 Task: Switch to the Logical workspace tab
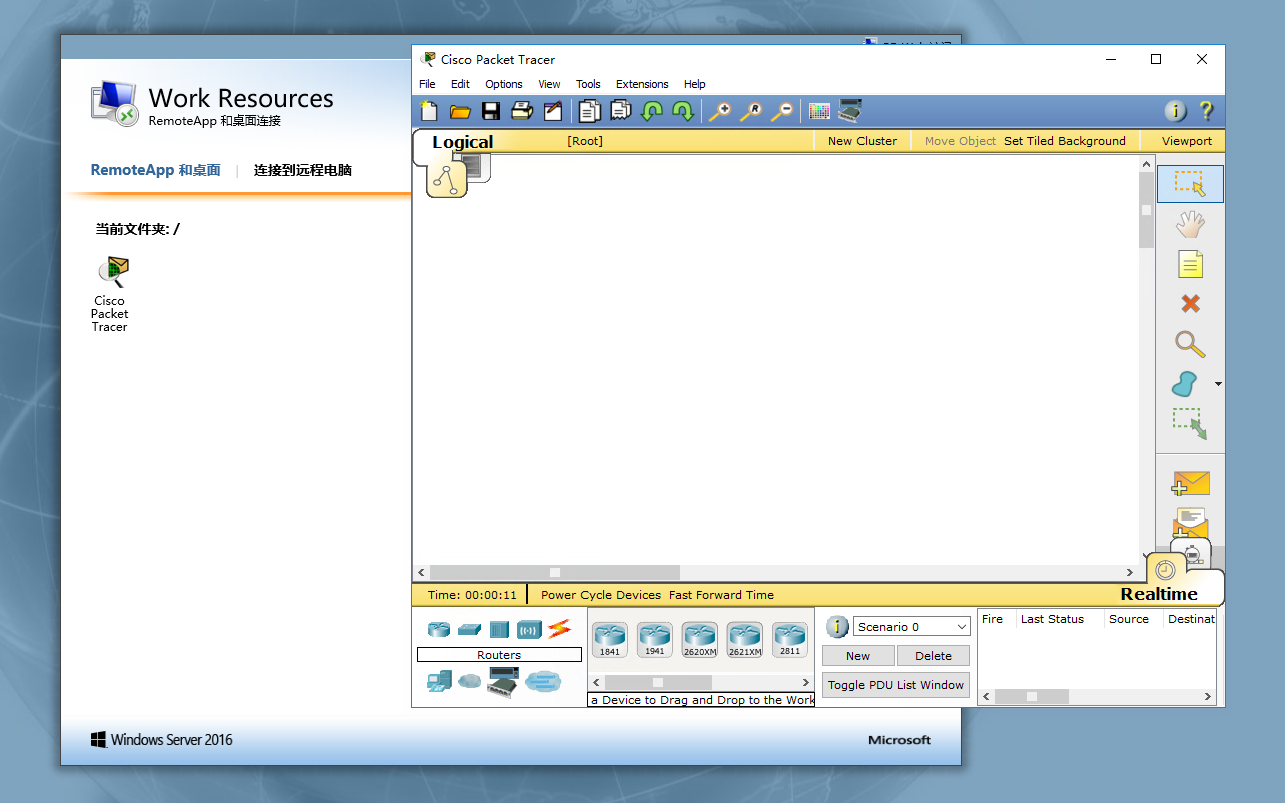click(463, 142)
